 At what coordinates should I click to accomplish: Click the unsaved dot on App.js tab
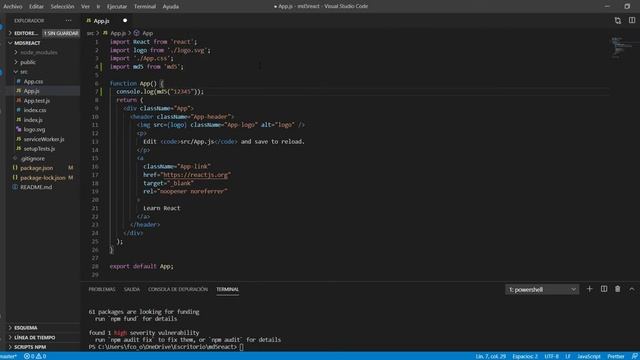[x=125, y=20]
